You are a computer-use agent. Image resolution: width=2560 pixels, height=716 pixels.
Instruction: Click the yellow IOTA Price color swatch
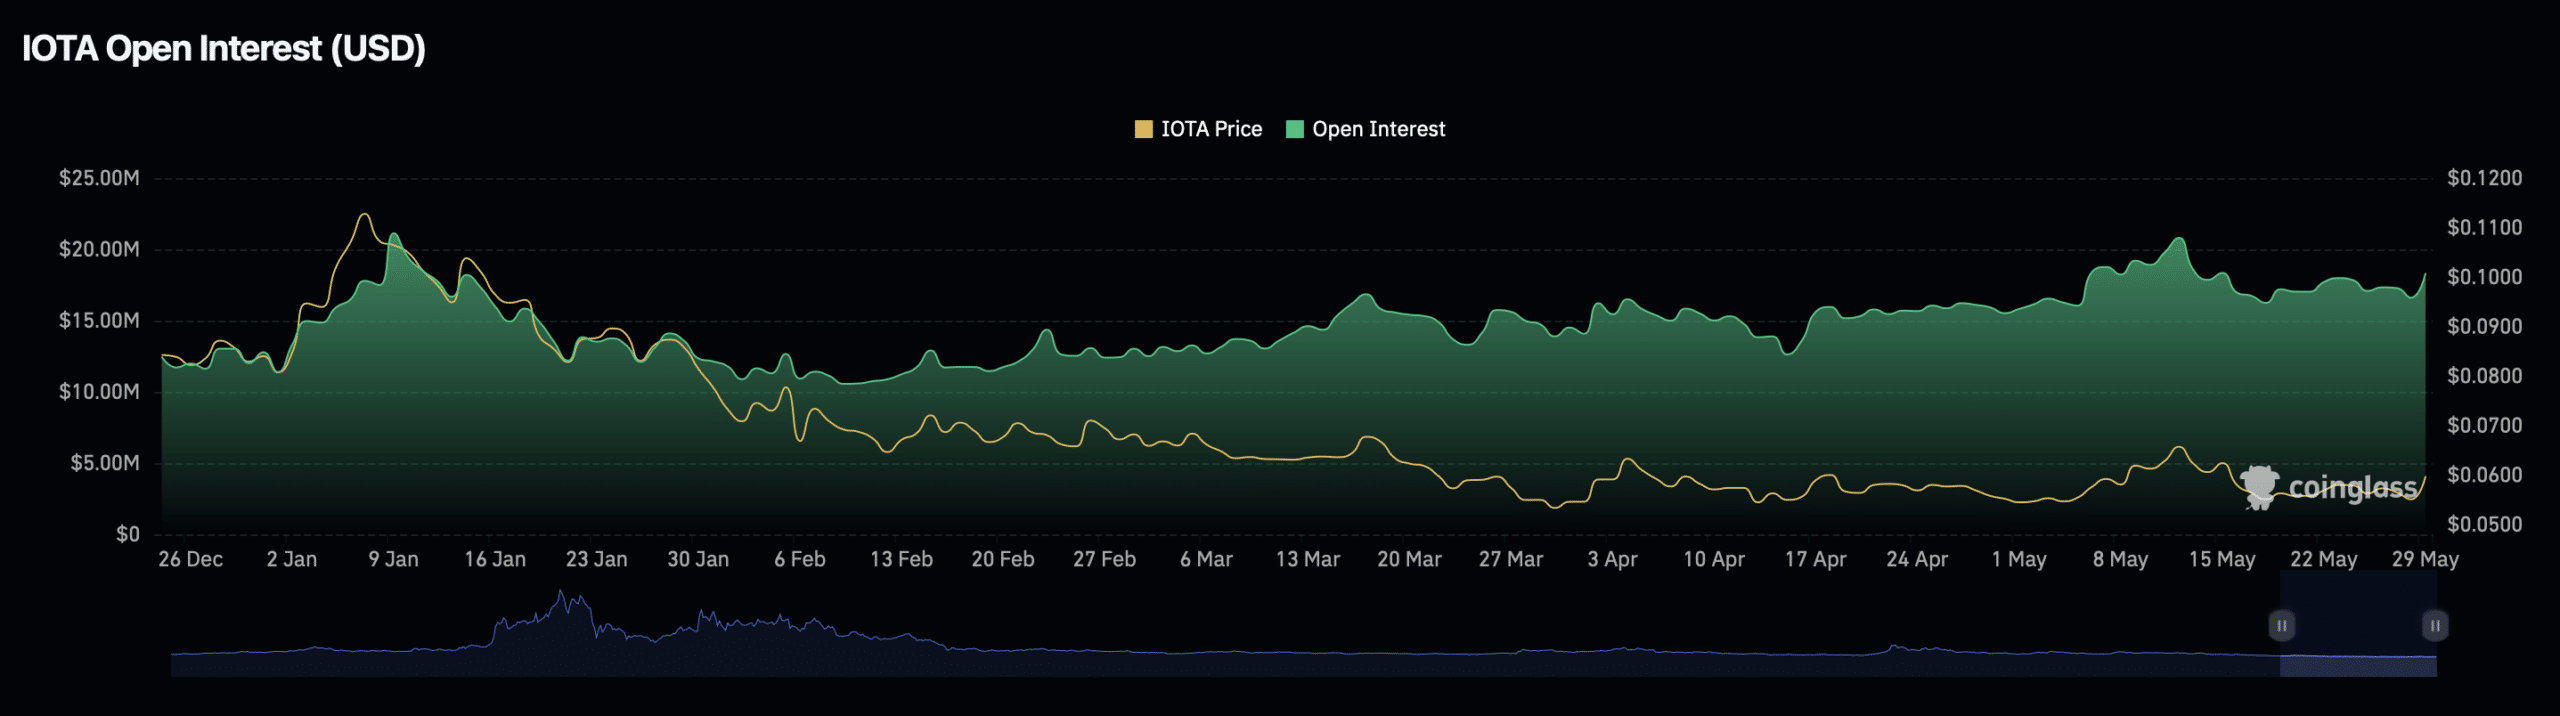click(x=1144, y=129)
